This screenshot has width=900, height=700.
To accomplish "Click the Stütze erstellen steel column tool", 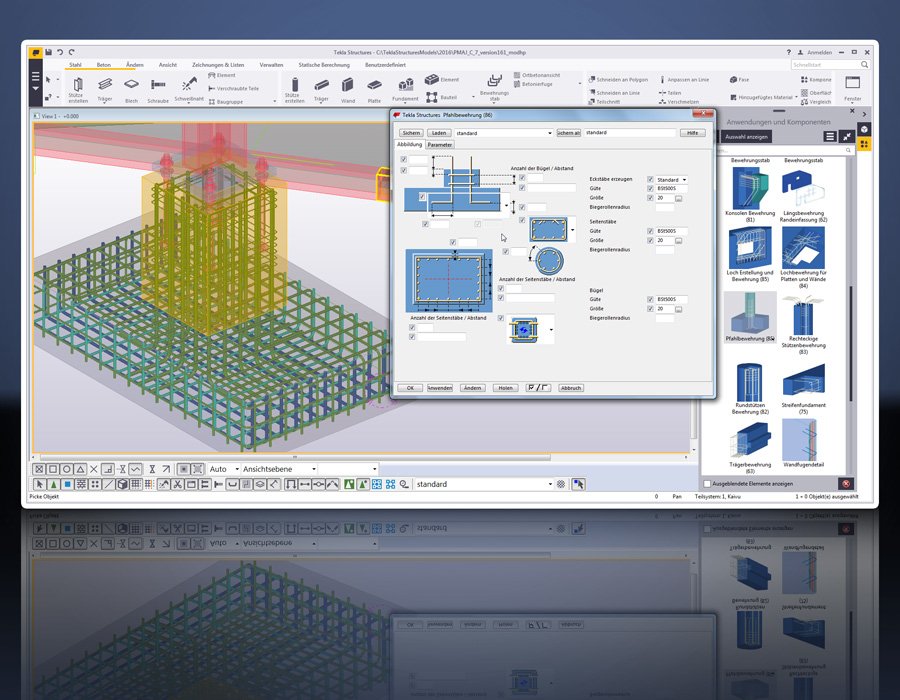I will tap(78, 89).
